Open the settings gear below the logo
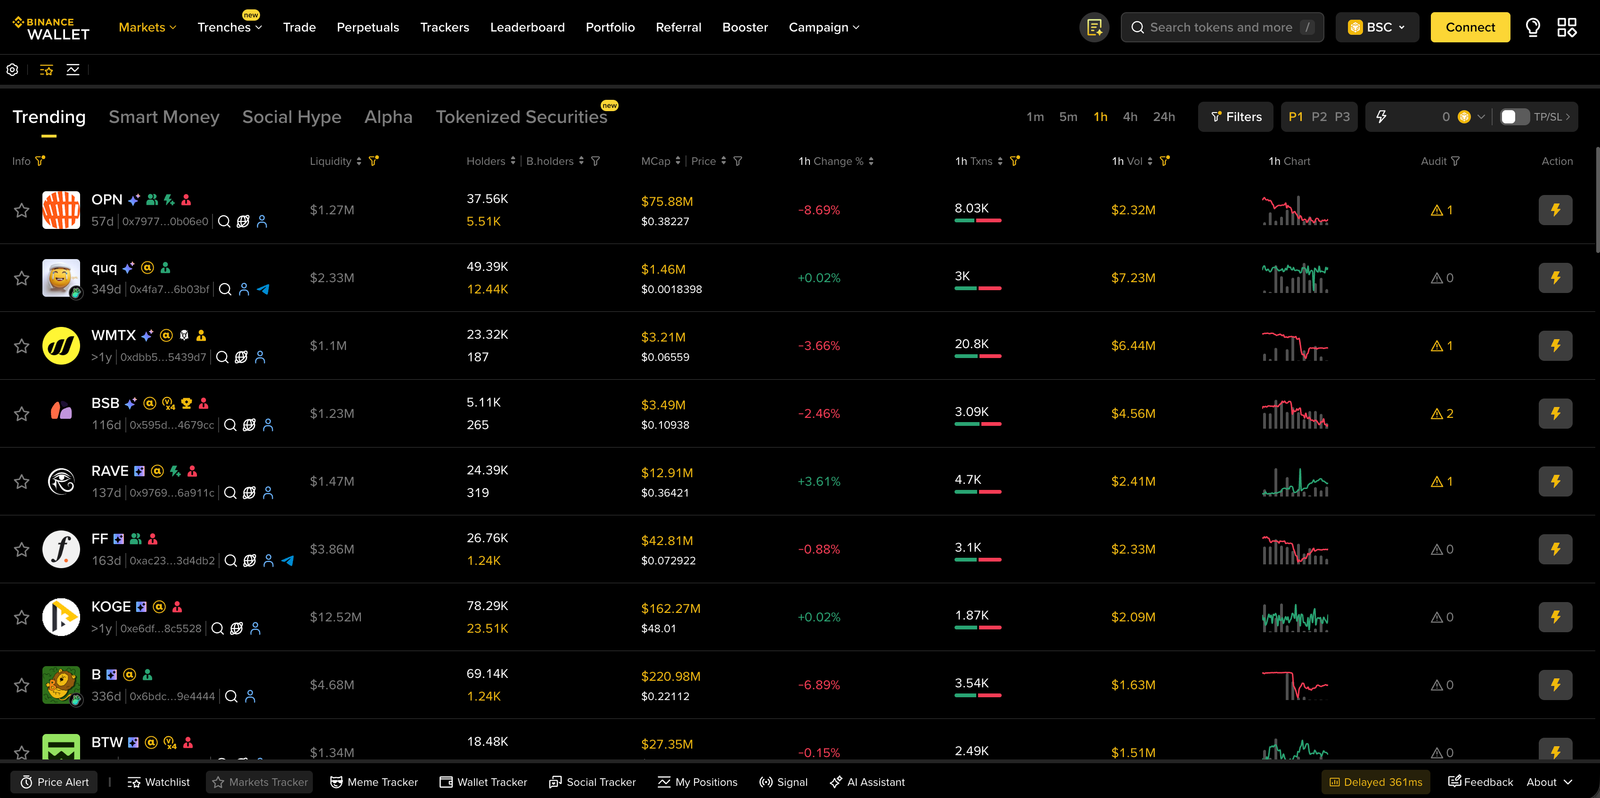 pyautogui.click(x=12, y=70)
